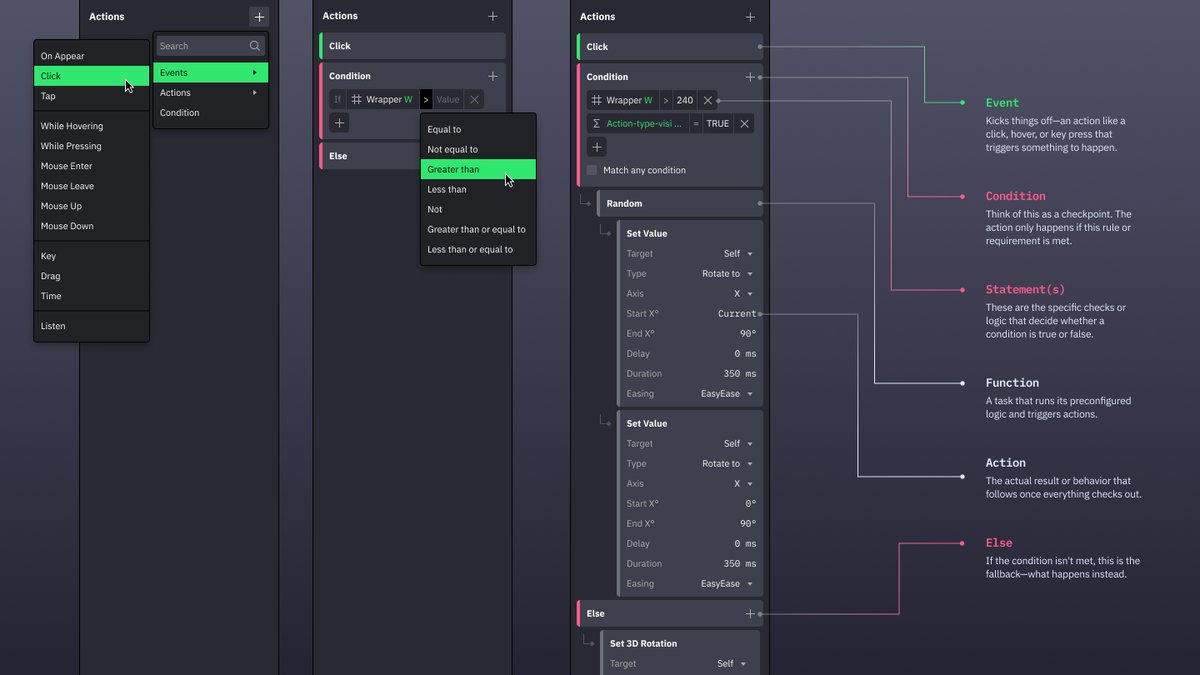Select Less than operator
The image size is (1200, 675).
(478, 189)
